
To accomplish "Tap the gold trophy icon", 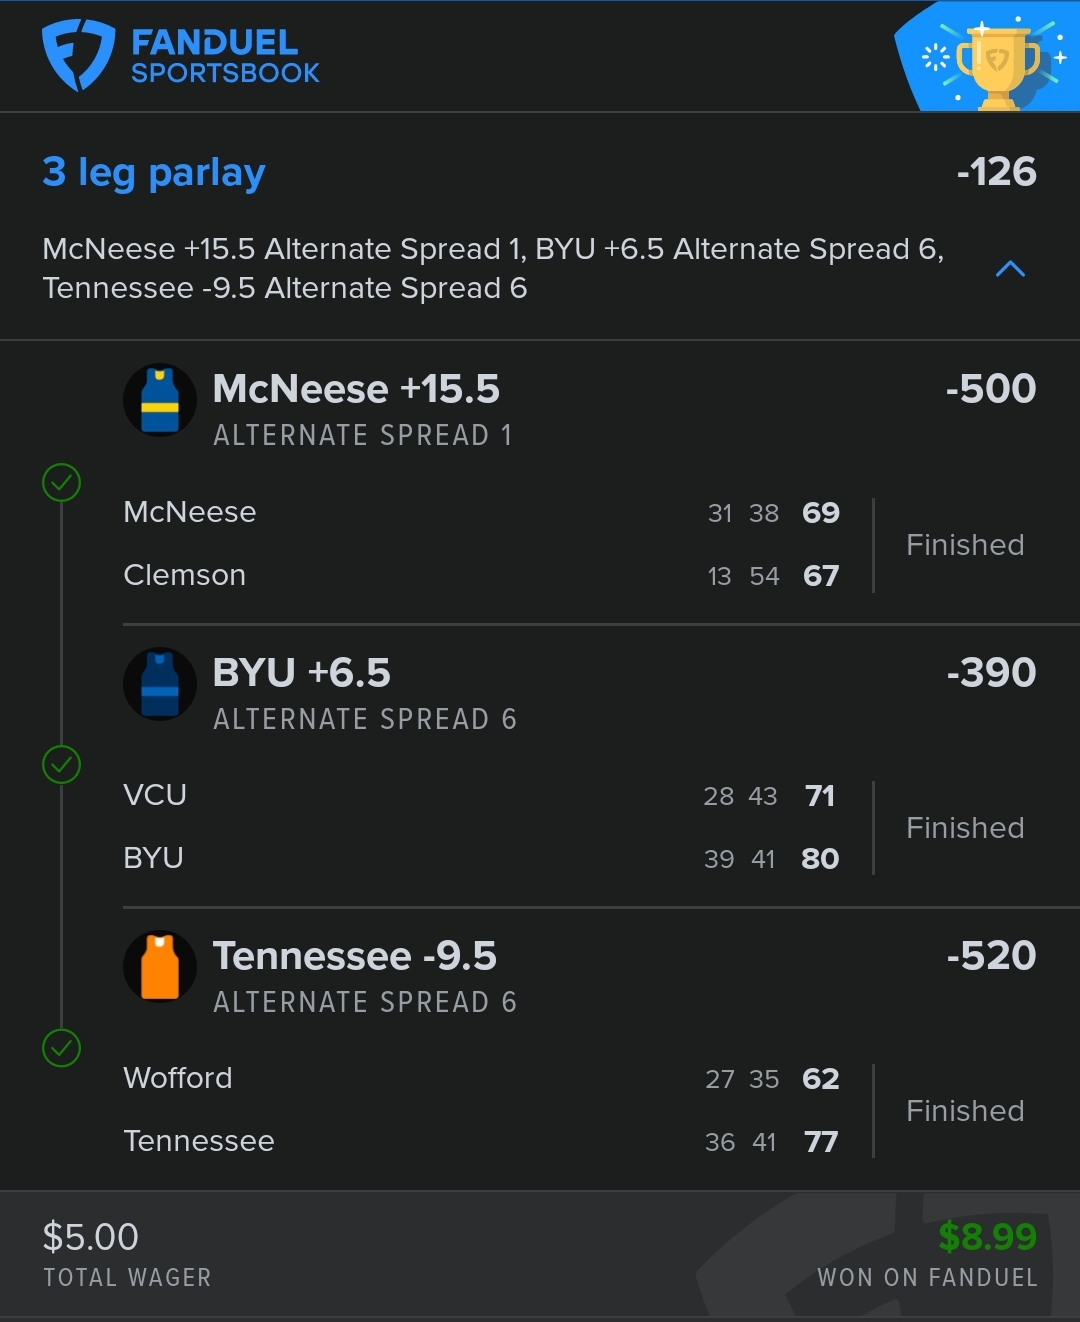I will click(x=996, y=64).
